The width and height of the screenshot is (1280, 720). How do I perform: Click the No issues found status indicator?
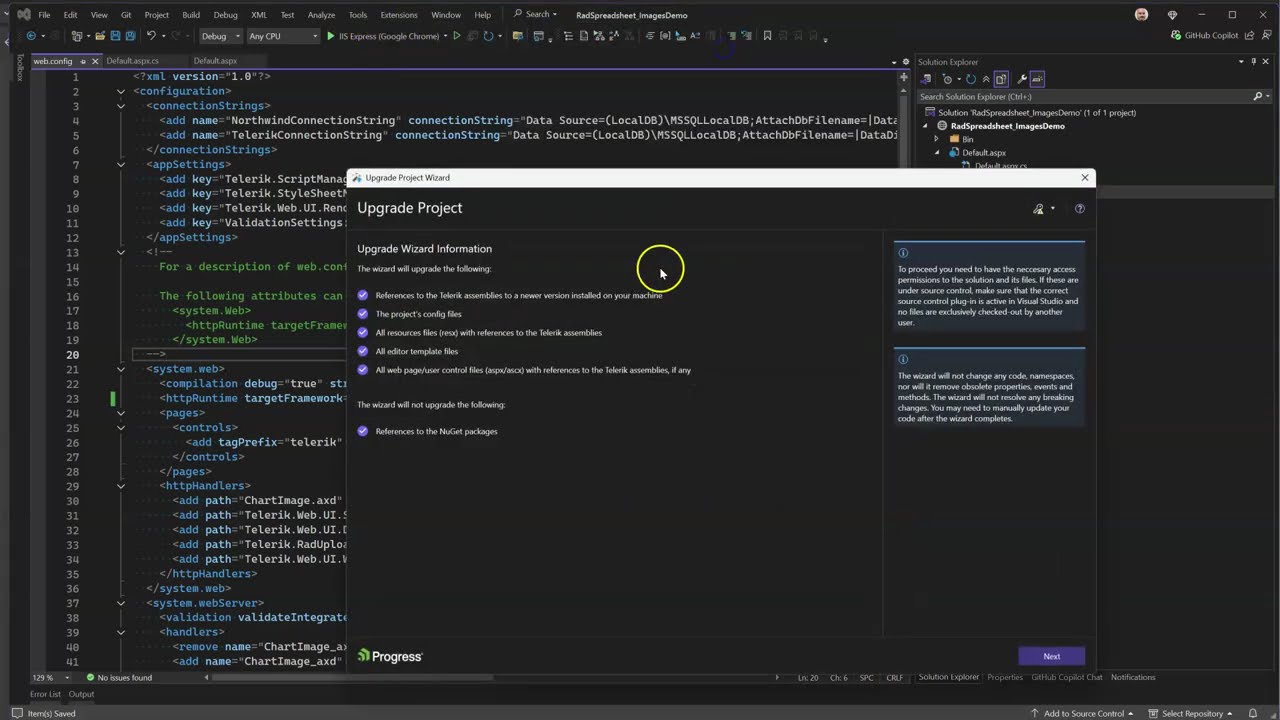pyautogui.click(x=119, y=677)
